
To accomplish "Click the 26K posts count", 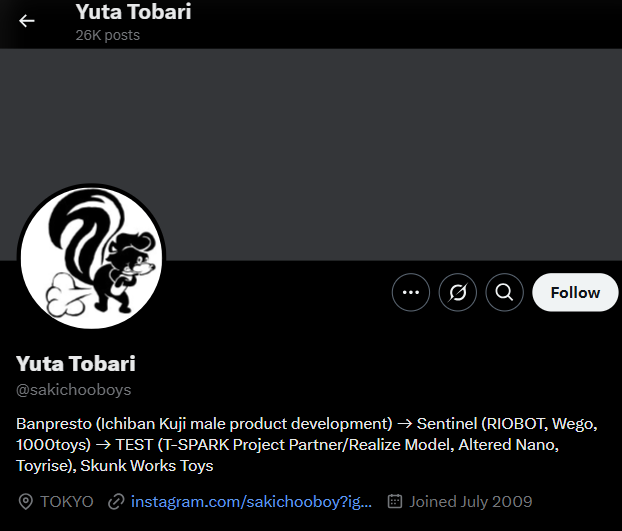I will point(108,35).
